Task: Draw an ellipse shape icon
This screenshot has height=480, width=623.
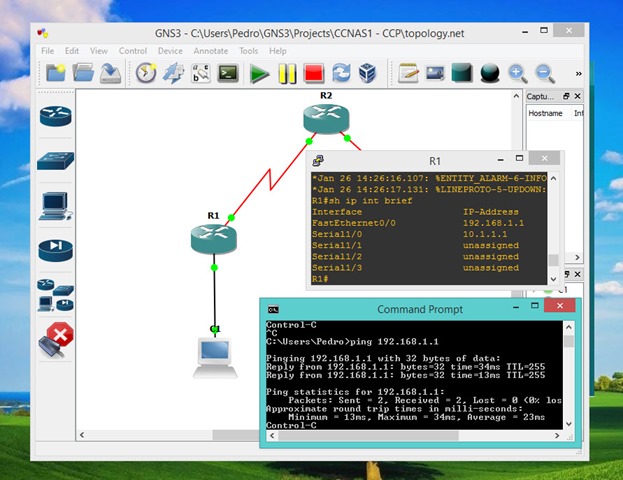Action: coord(490,73)
